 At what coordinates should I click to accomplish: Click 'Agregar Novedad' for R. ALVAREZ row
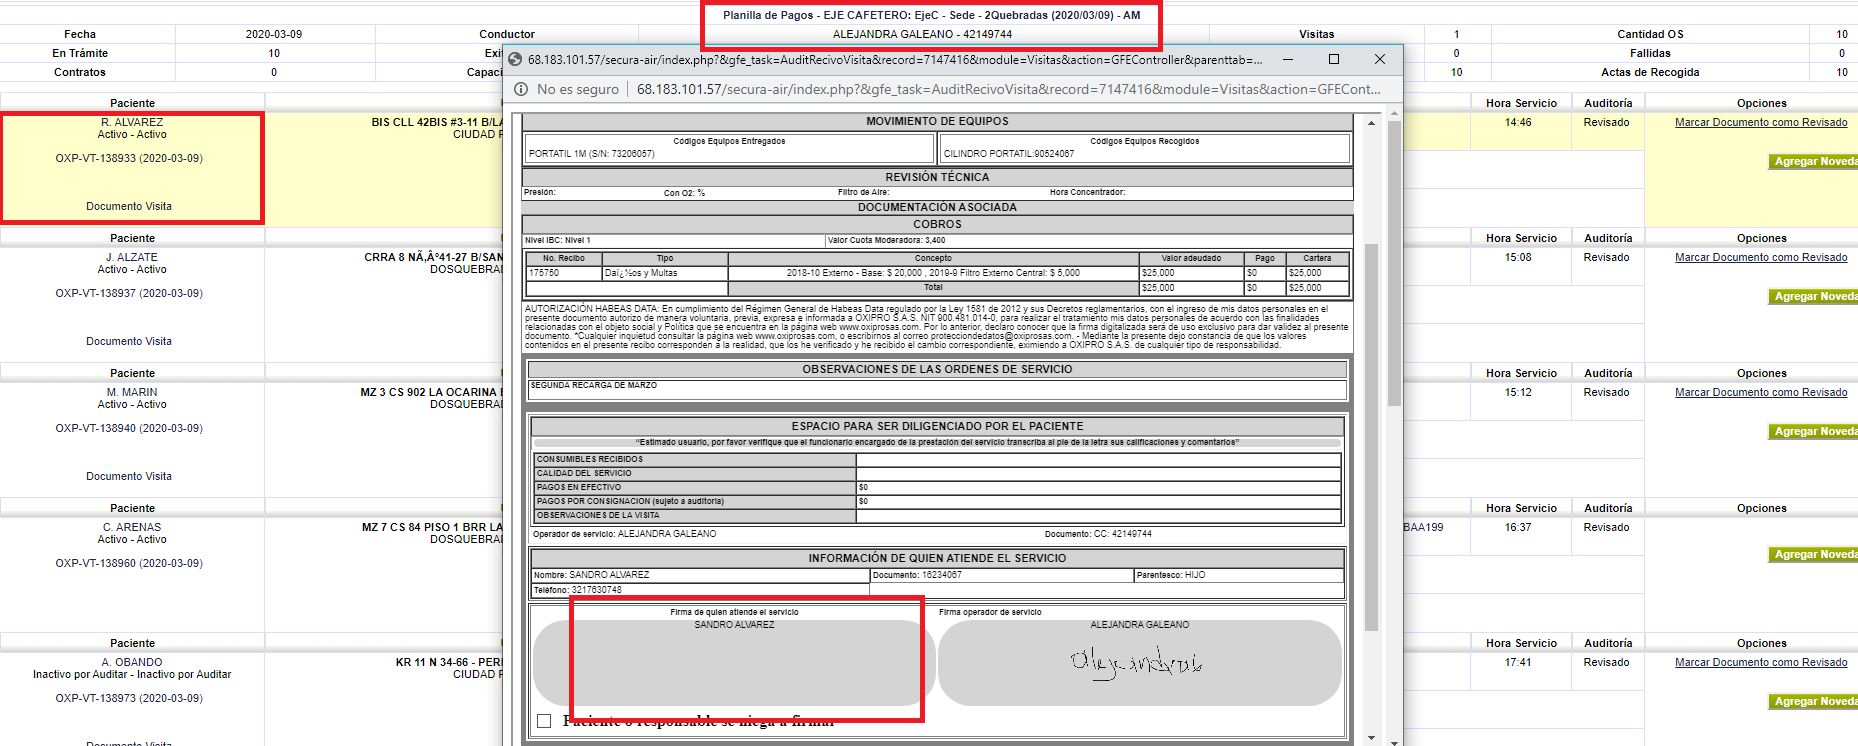tap(1813, 161)
